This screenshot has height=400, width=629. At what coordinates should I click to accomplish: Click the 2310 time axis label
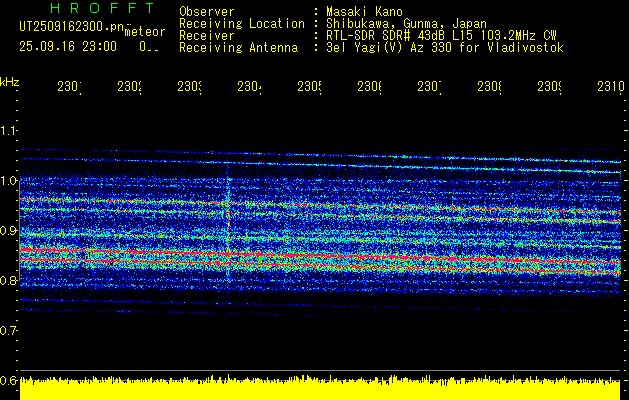tap(611, 86)
